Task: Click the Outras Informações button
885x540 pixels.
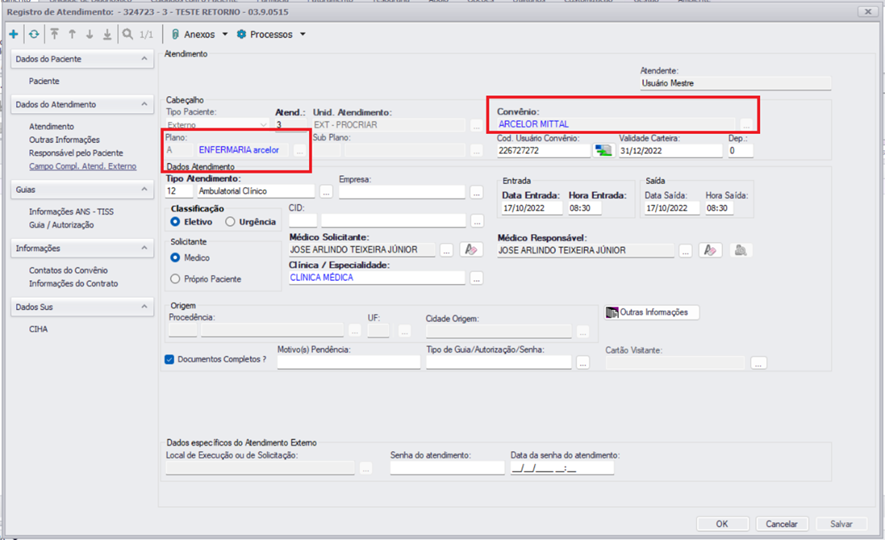Action: [x=652, y=312]
